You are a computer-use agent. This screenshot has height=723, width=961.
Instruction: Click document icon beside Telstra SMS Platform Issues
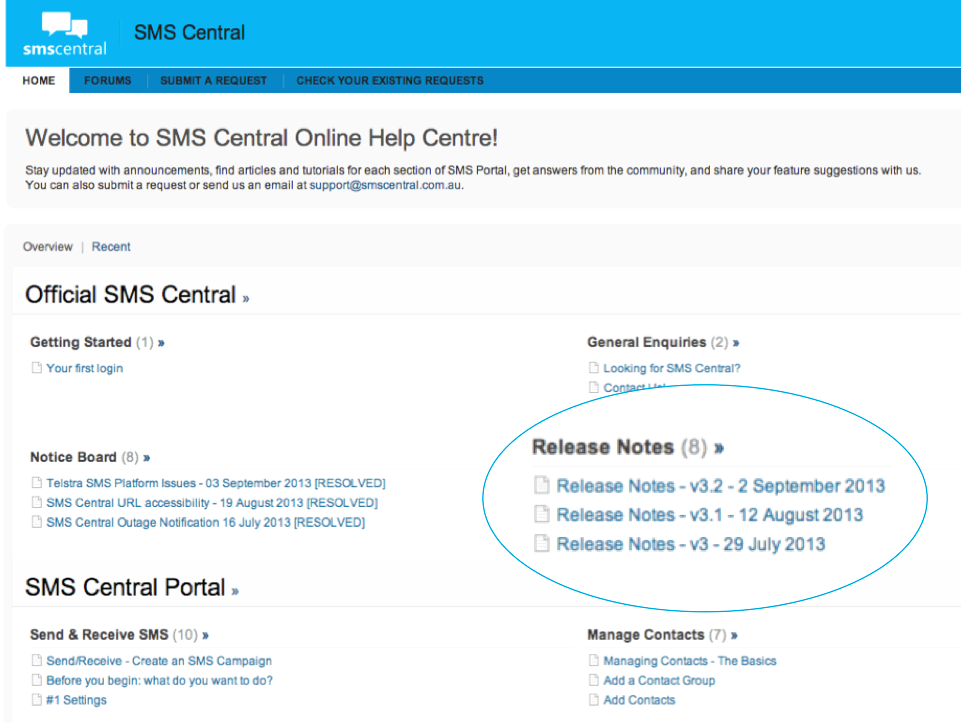click(37, 483)
